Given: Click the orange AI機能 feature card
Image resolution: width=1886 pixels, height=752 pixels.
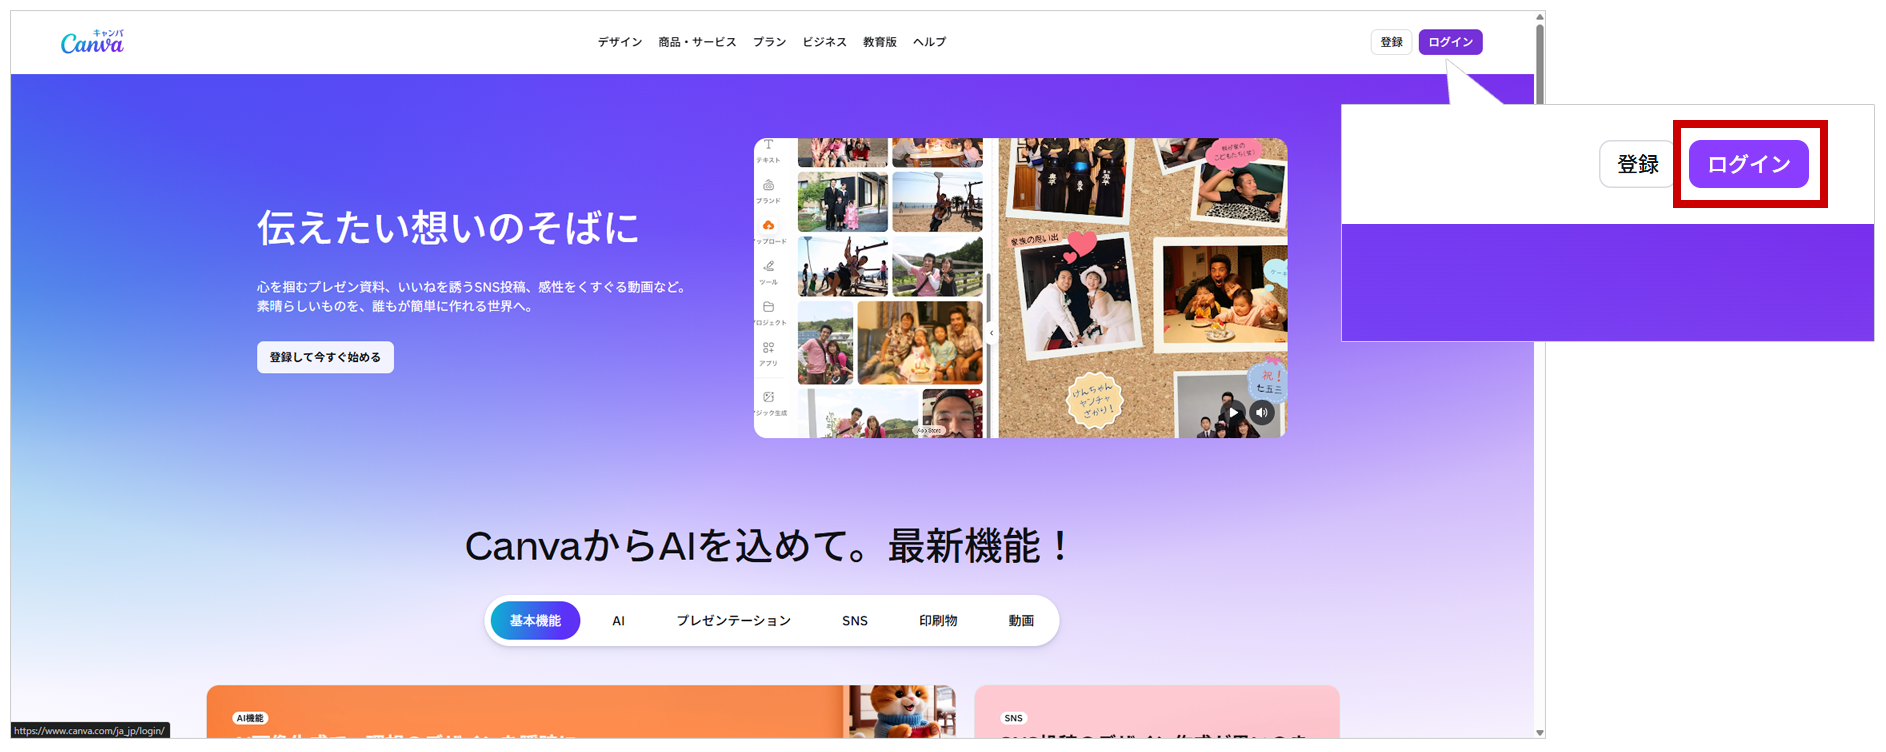Looking at the screenshot, I should click(581, 712).
